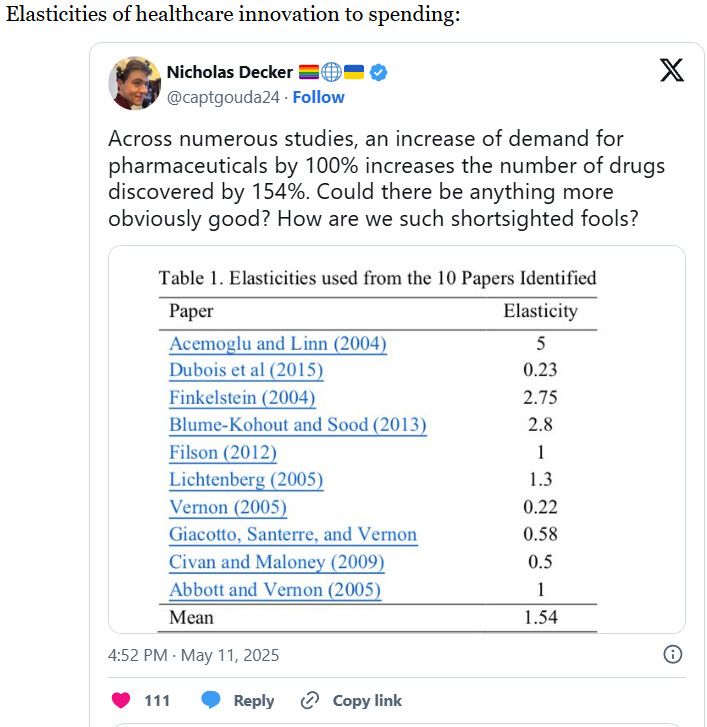Open the @captgouda24 handle link
The image size is (707, 727).
(223, 97)
